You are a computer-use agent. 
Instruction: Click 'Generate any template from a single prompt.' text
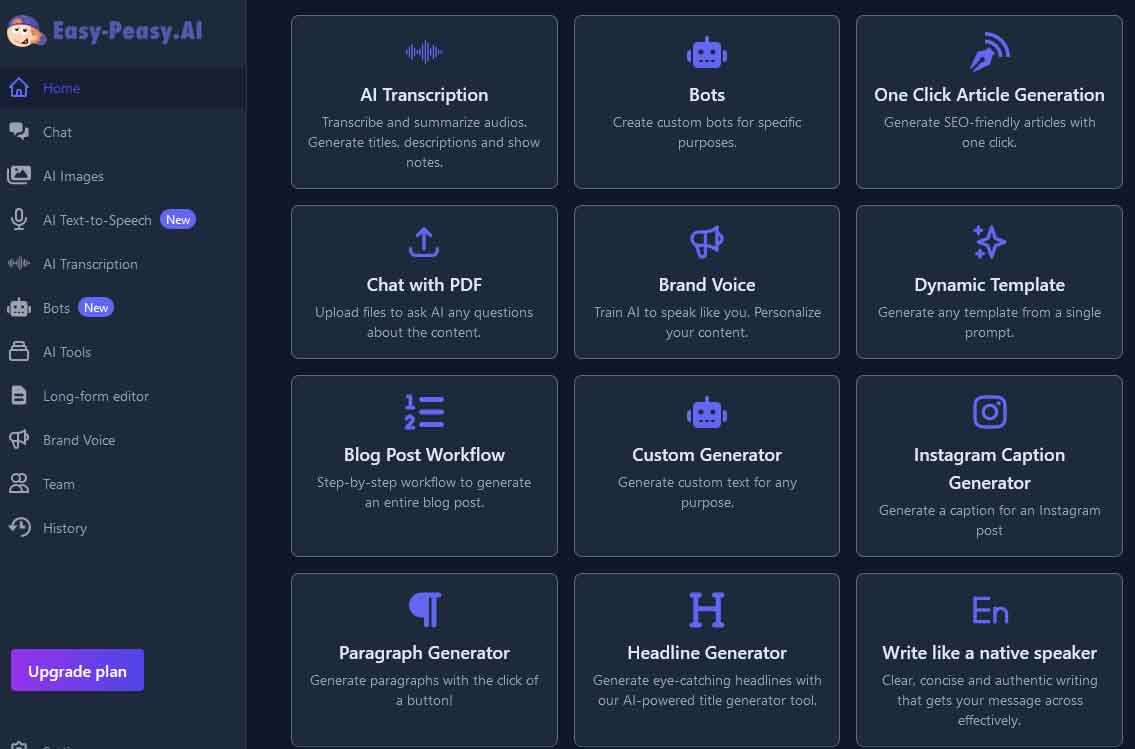[x=990, y=323]
